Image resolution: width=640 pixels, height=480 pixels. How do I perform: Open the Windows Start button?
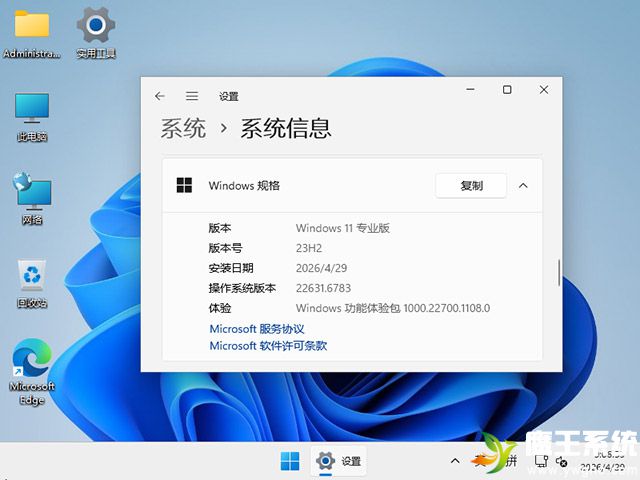click(x=290, y=461)
